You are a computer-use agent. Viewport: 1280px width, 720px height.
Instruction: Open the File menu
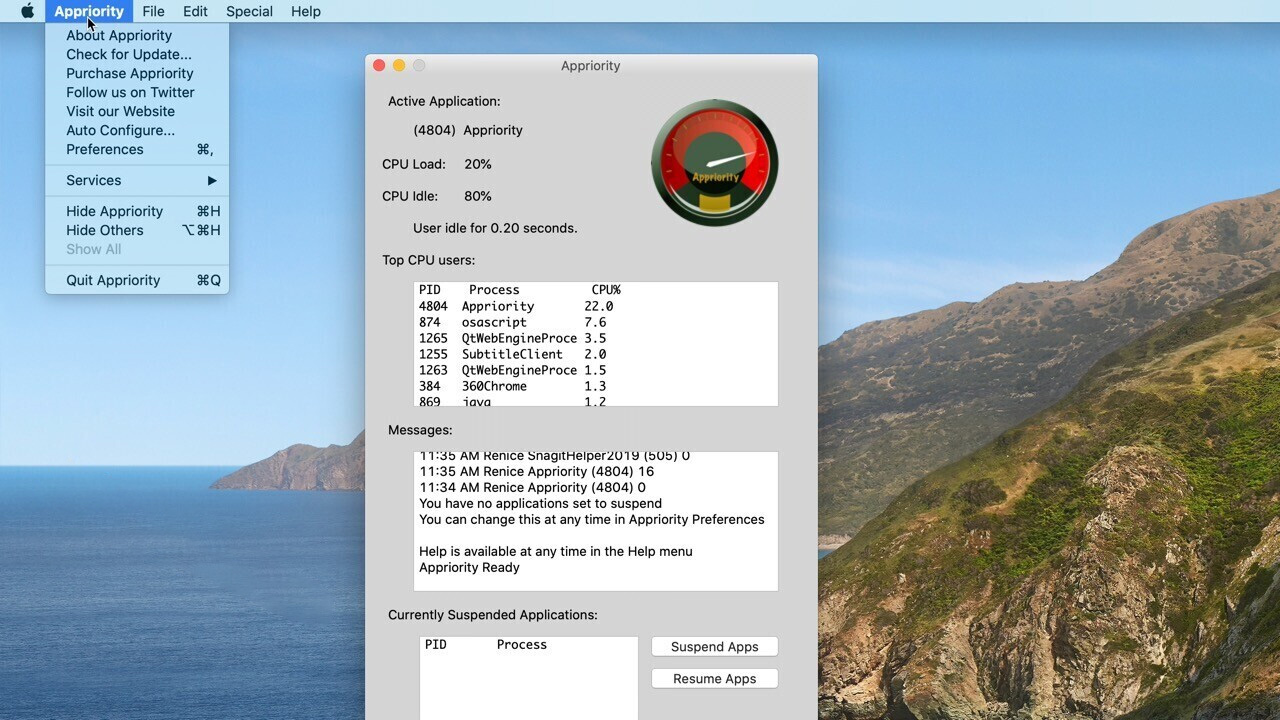(153, 11)
